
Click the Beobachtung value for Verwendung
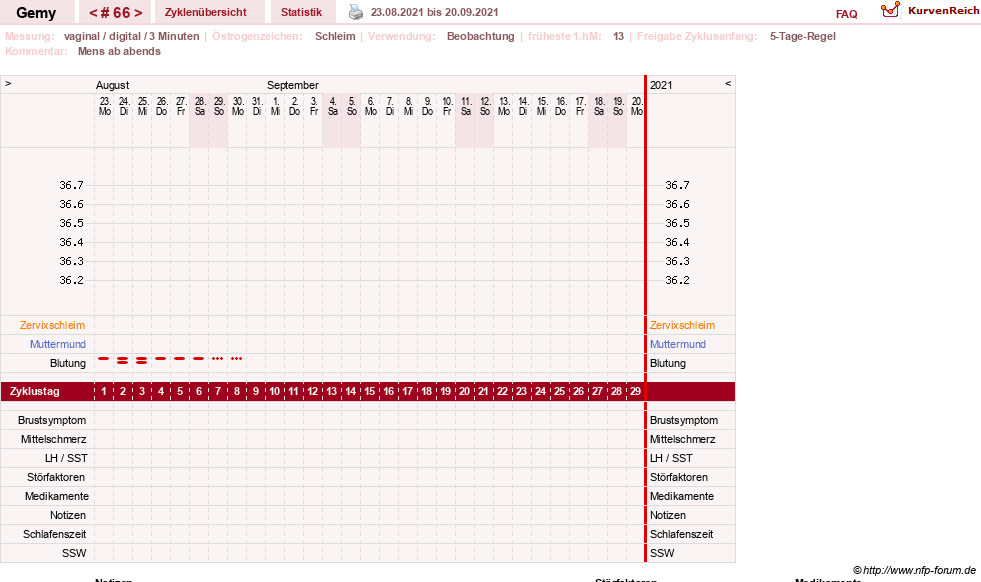tap(480, 36)
